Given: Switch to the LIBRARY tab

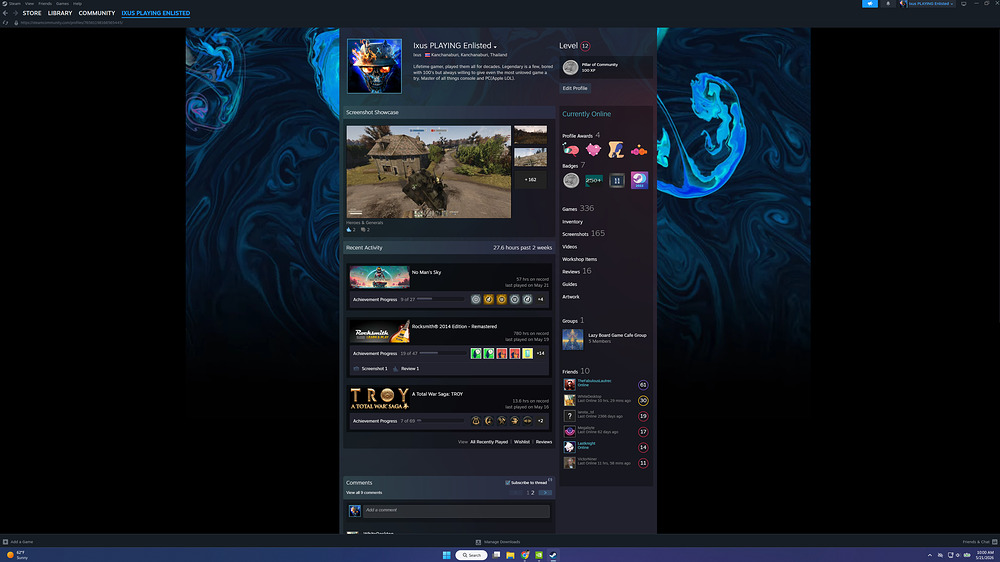Looking at the screenshot, I should (x=60, y=13).
